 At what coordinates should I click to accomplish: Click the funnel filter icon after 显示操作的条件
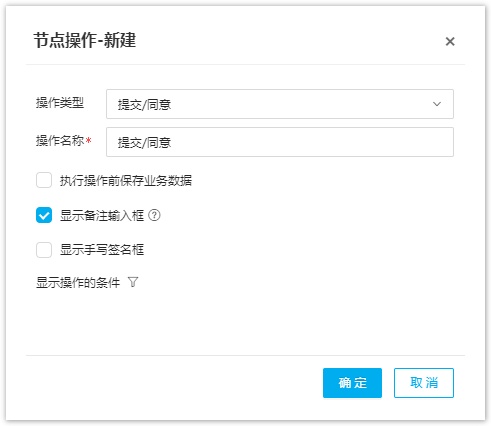[133, 282]
